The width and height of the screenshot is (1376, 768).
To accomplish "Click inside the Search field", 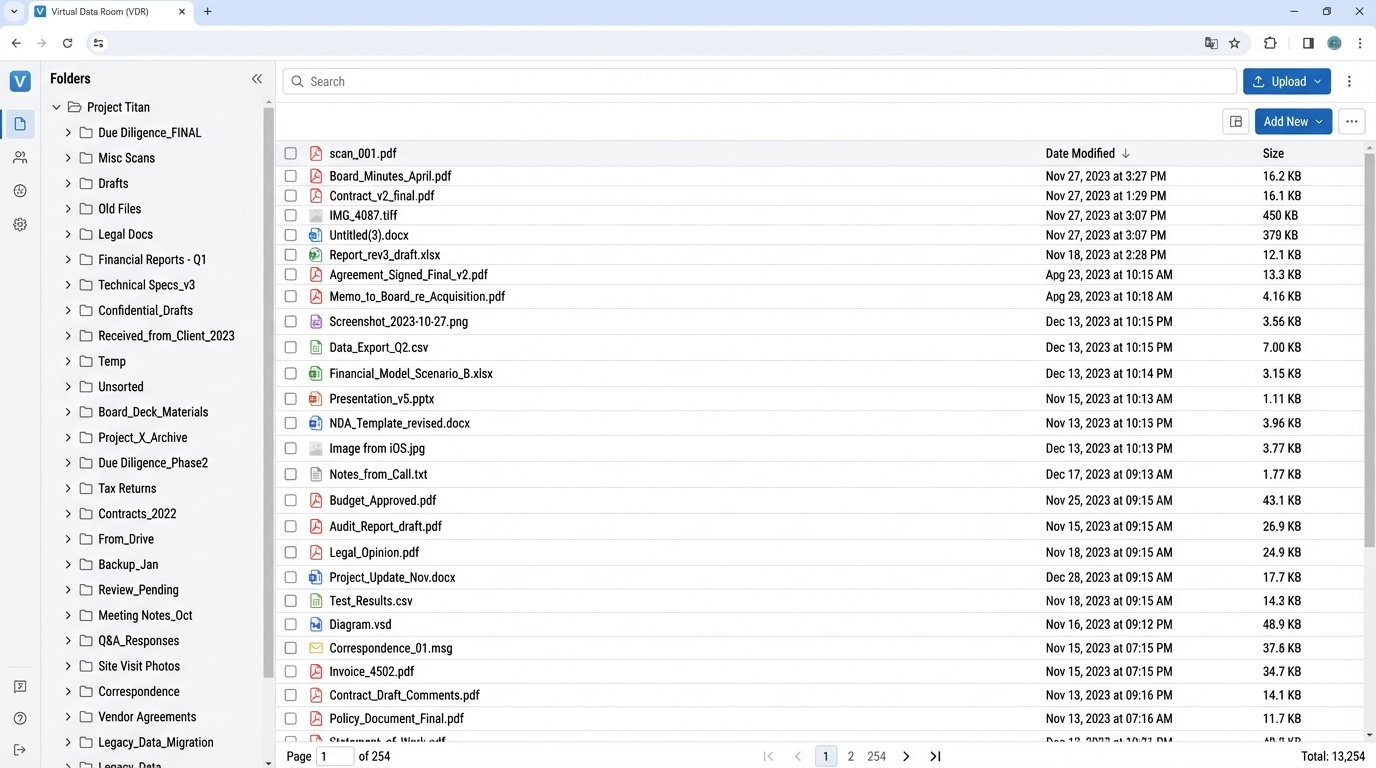I will (600, 81).
